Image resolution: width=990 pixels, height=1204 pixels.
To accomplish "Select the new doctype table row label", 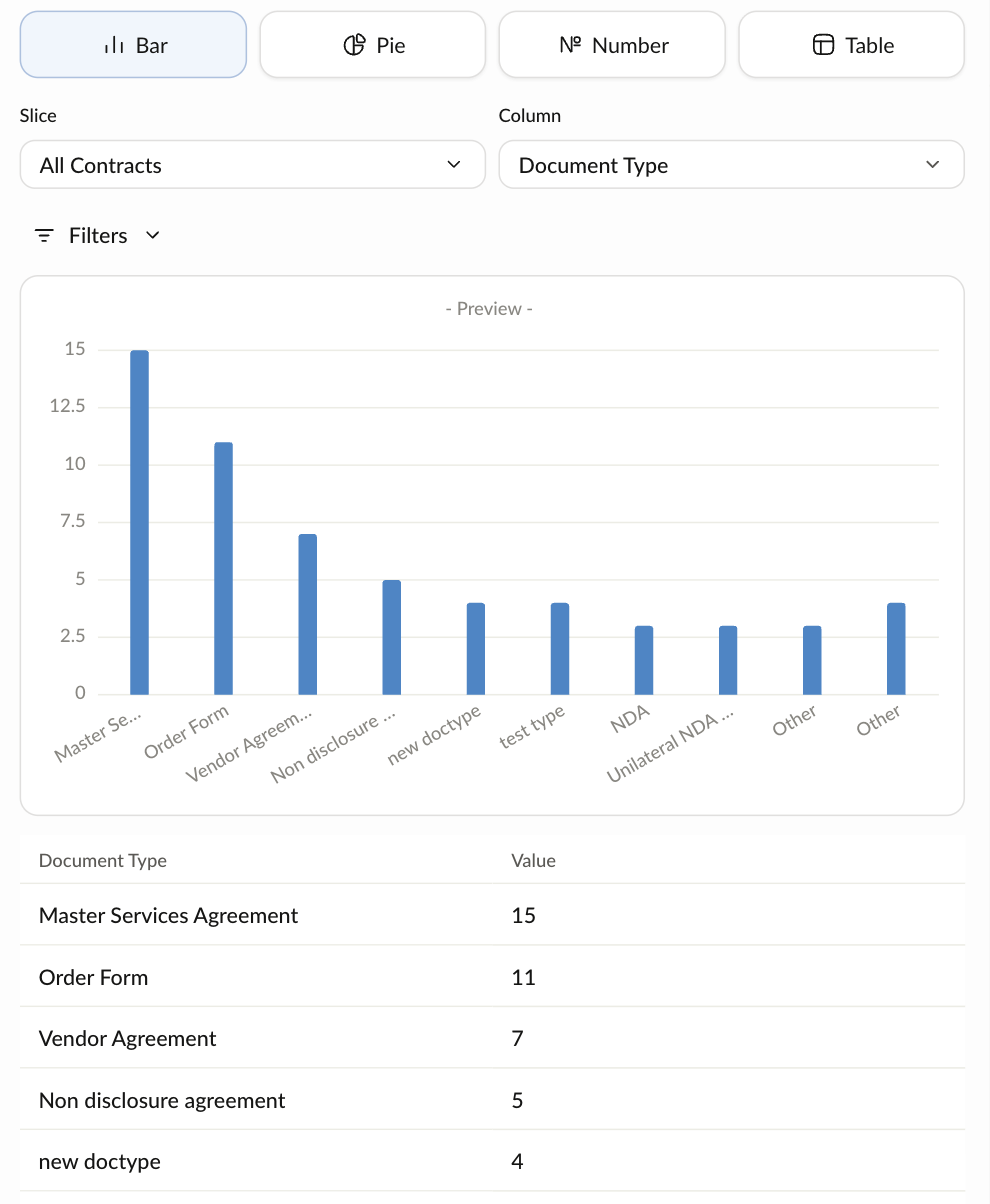I will tap(99, 1162).
